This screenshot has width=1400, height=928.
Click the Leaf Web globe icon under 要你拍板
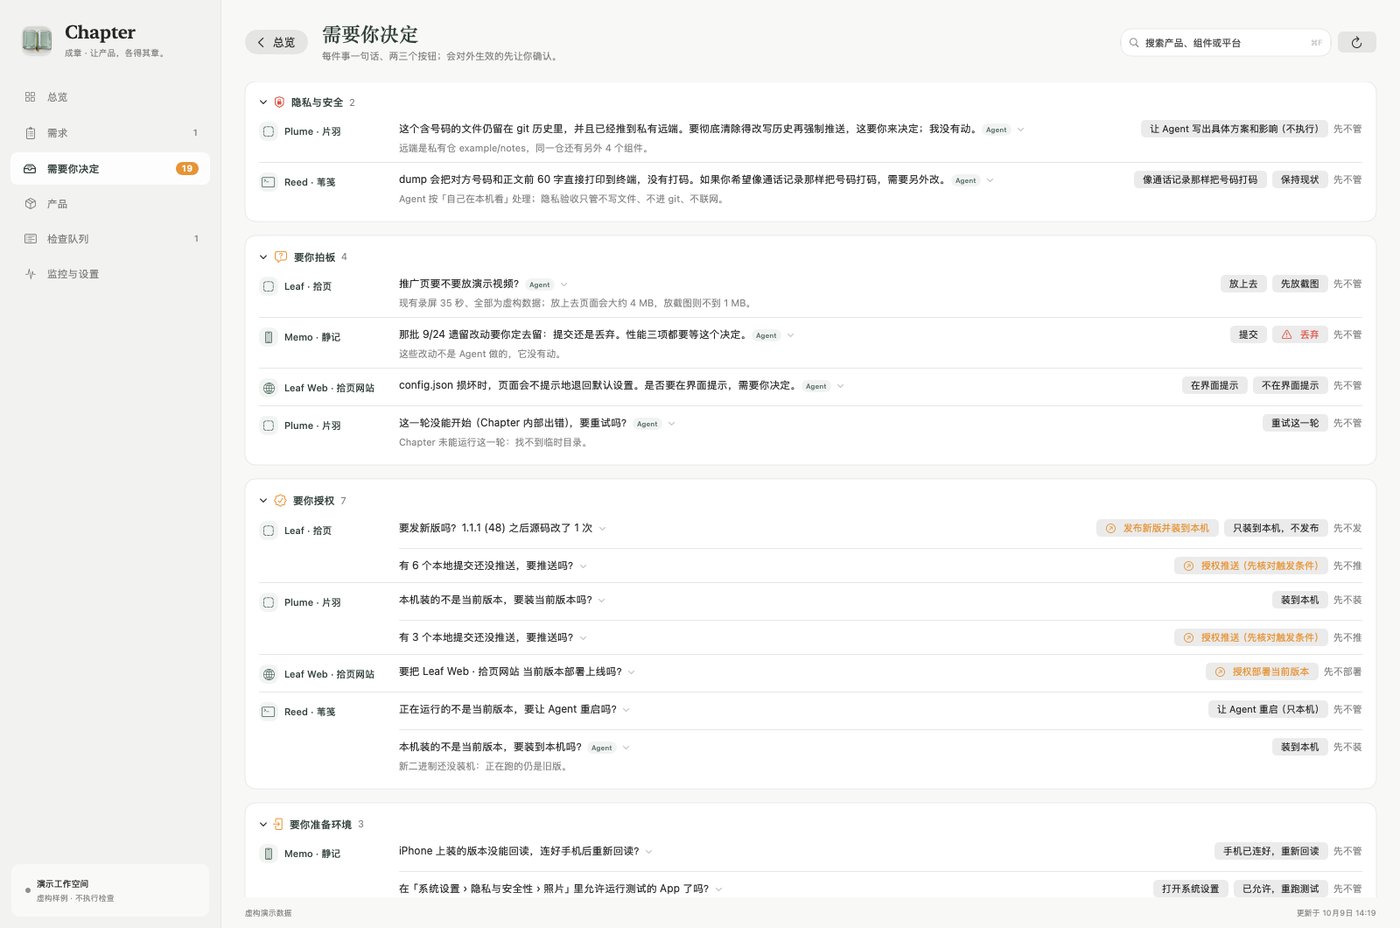(268, 388)
